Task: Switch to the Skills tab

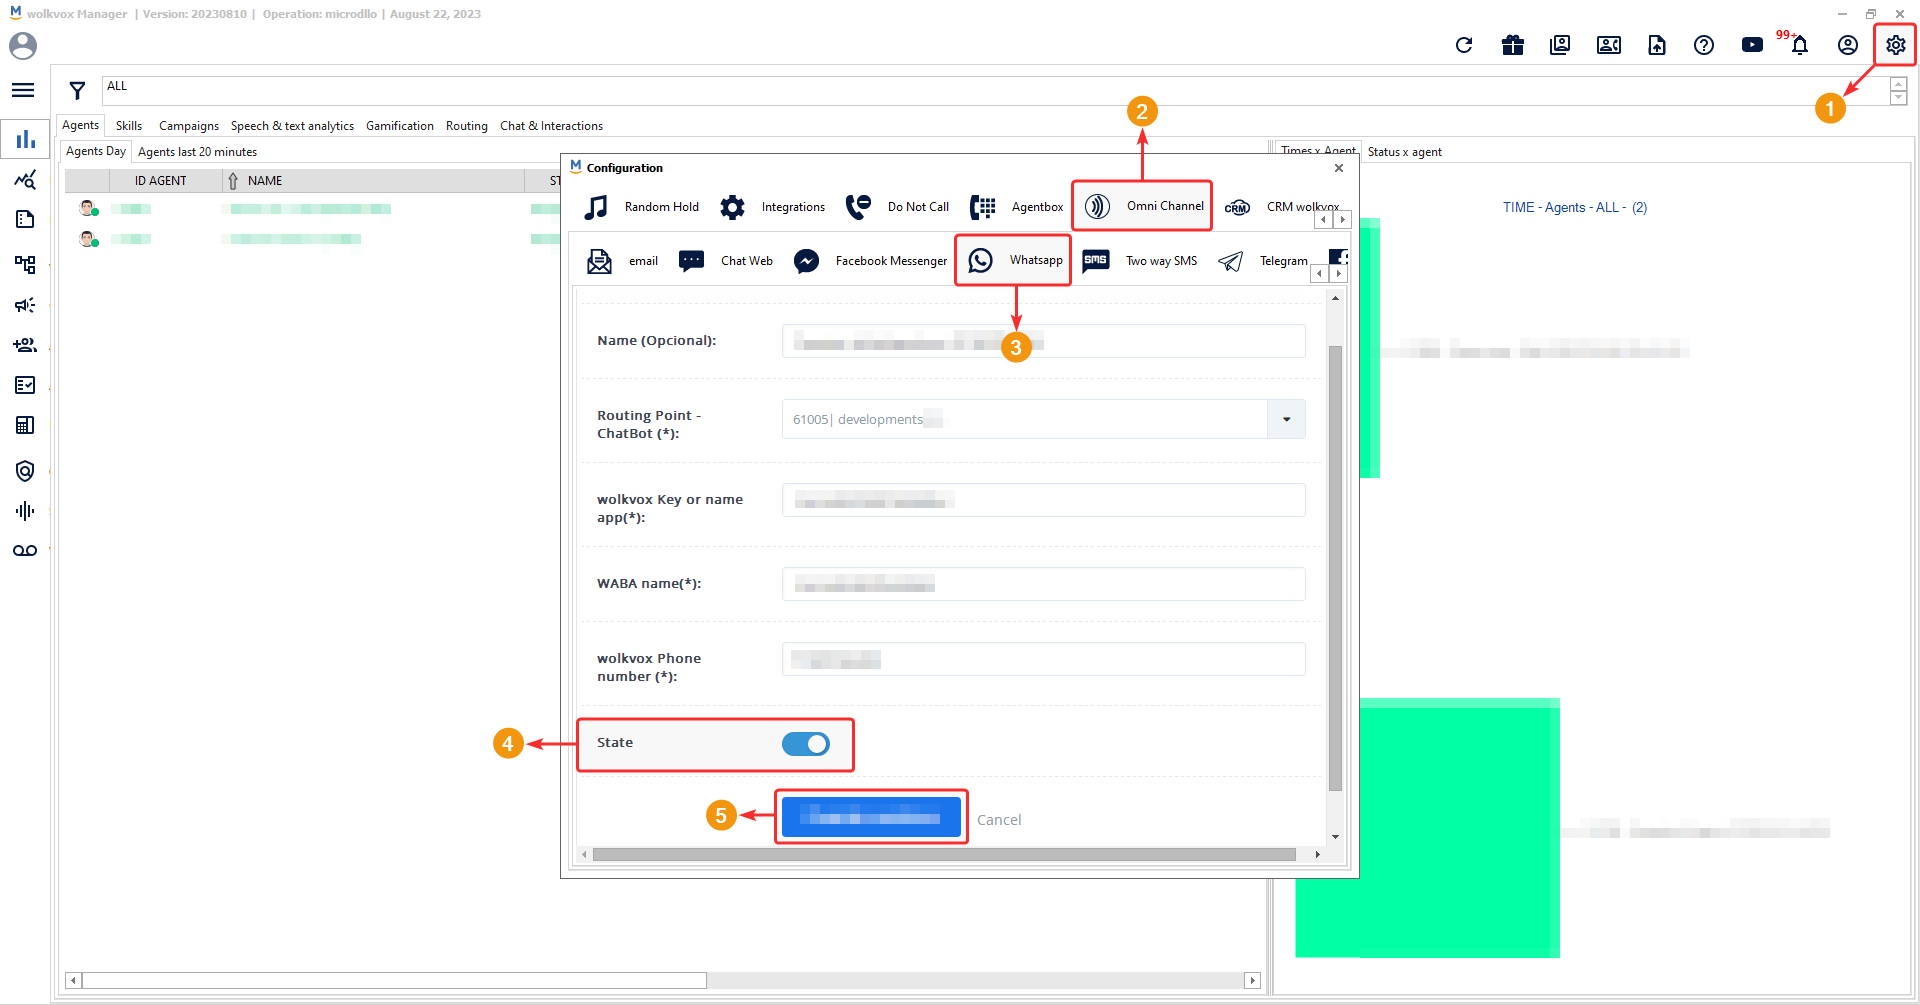Action: click(x=129, y=126)
